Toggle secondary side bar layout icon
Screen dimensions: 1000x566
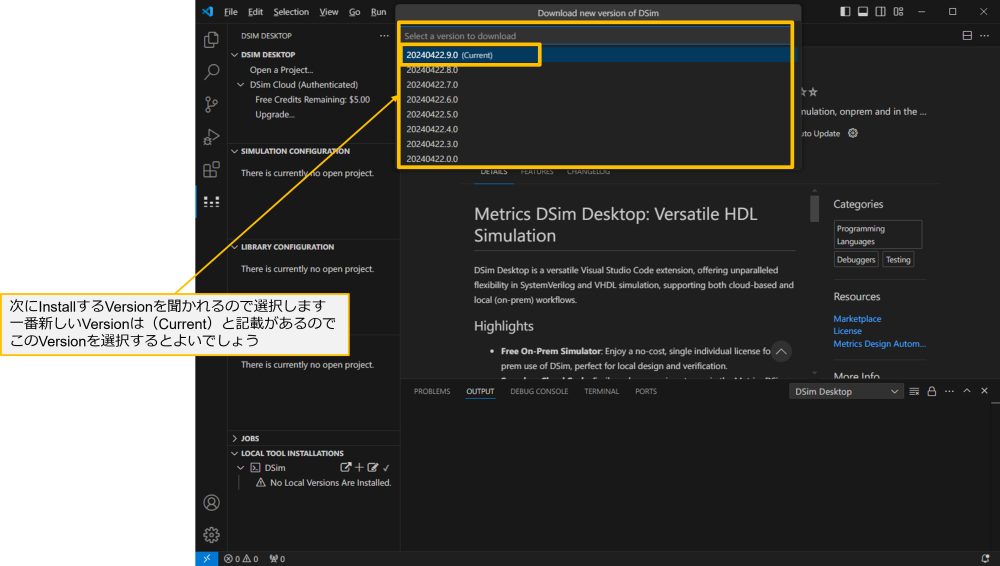click(881, 11)
